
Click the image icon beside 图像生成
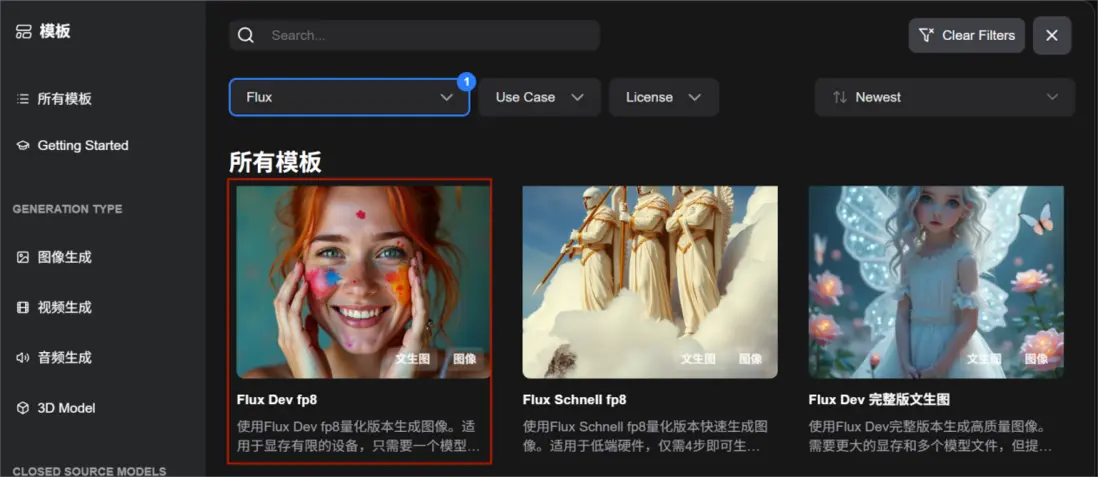[x=23, y=257]
